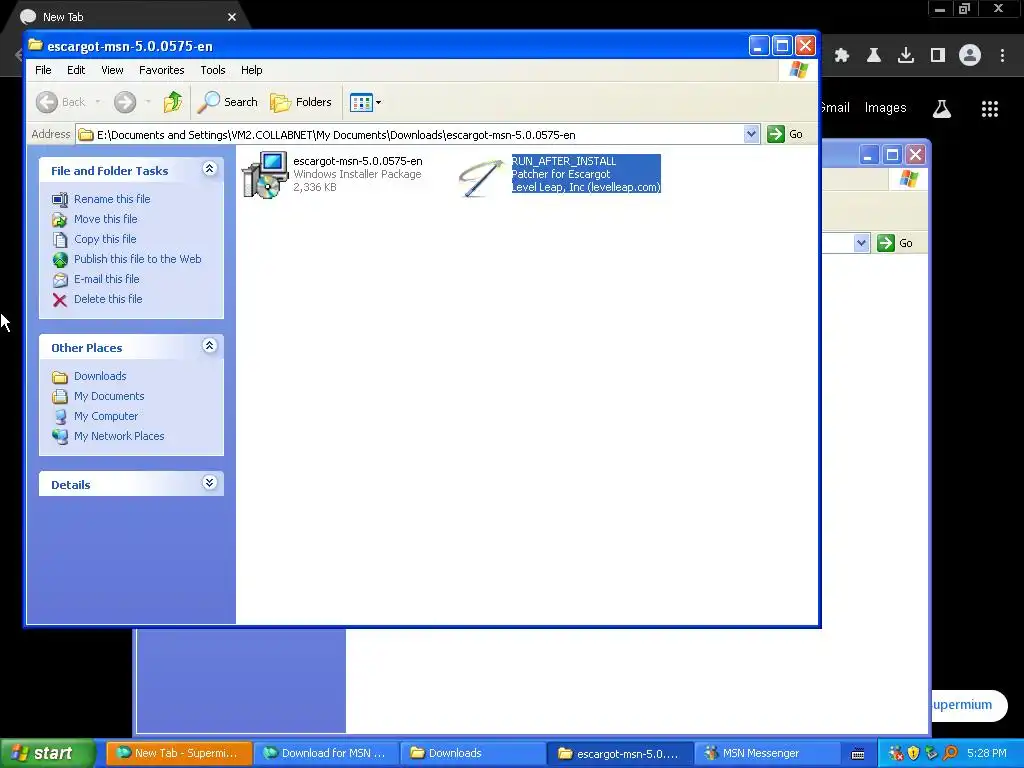Open browser Extensions puzzle icon

842,56
